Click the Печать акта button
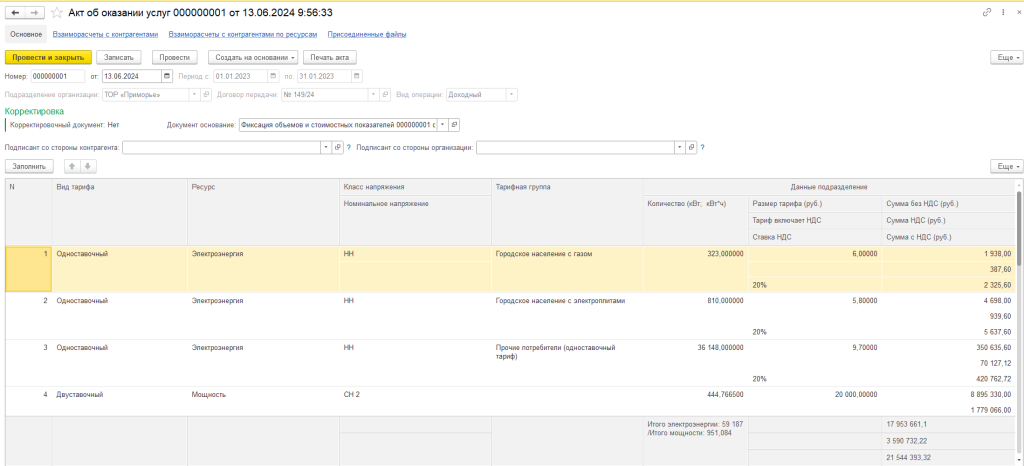The height and width of the screenshot is (466, 1024). (329, 57)
